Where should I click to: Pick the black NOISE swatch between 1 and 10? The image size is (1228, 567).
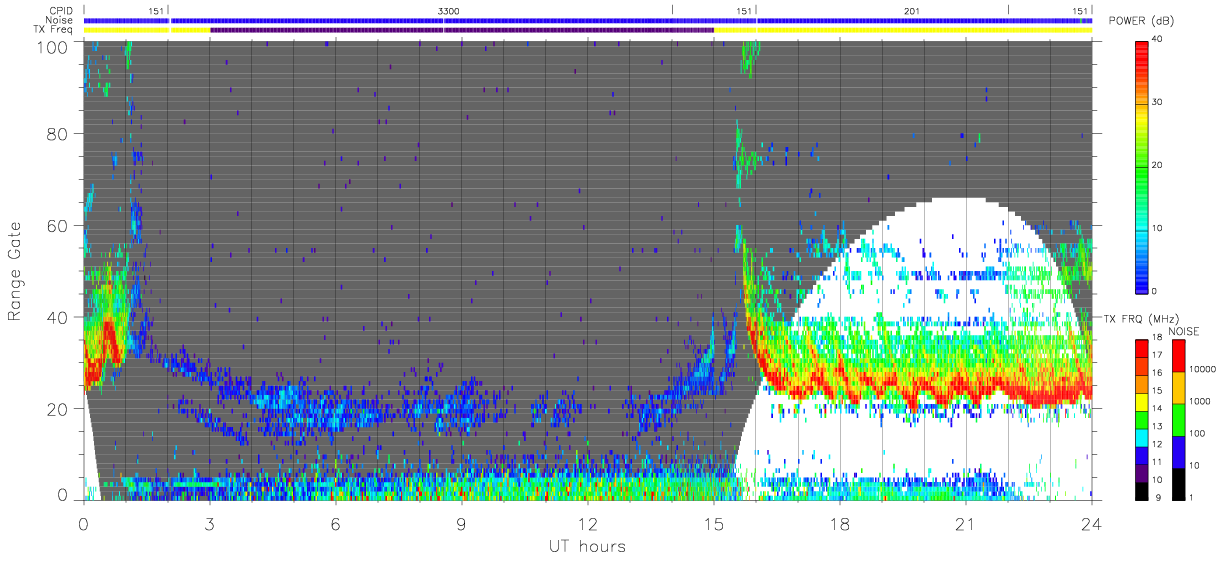pos(1179,482)
